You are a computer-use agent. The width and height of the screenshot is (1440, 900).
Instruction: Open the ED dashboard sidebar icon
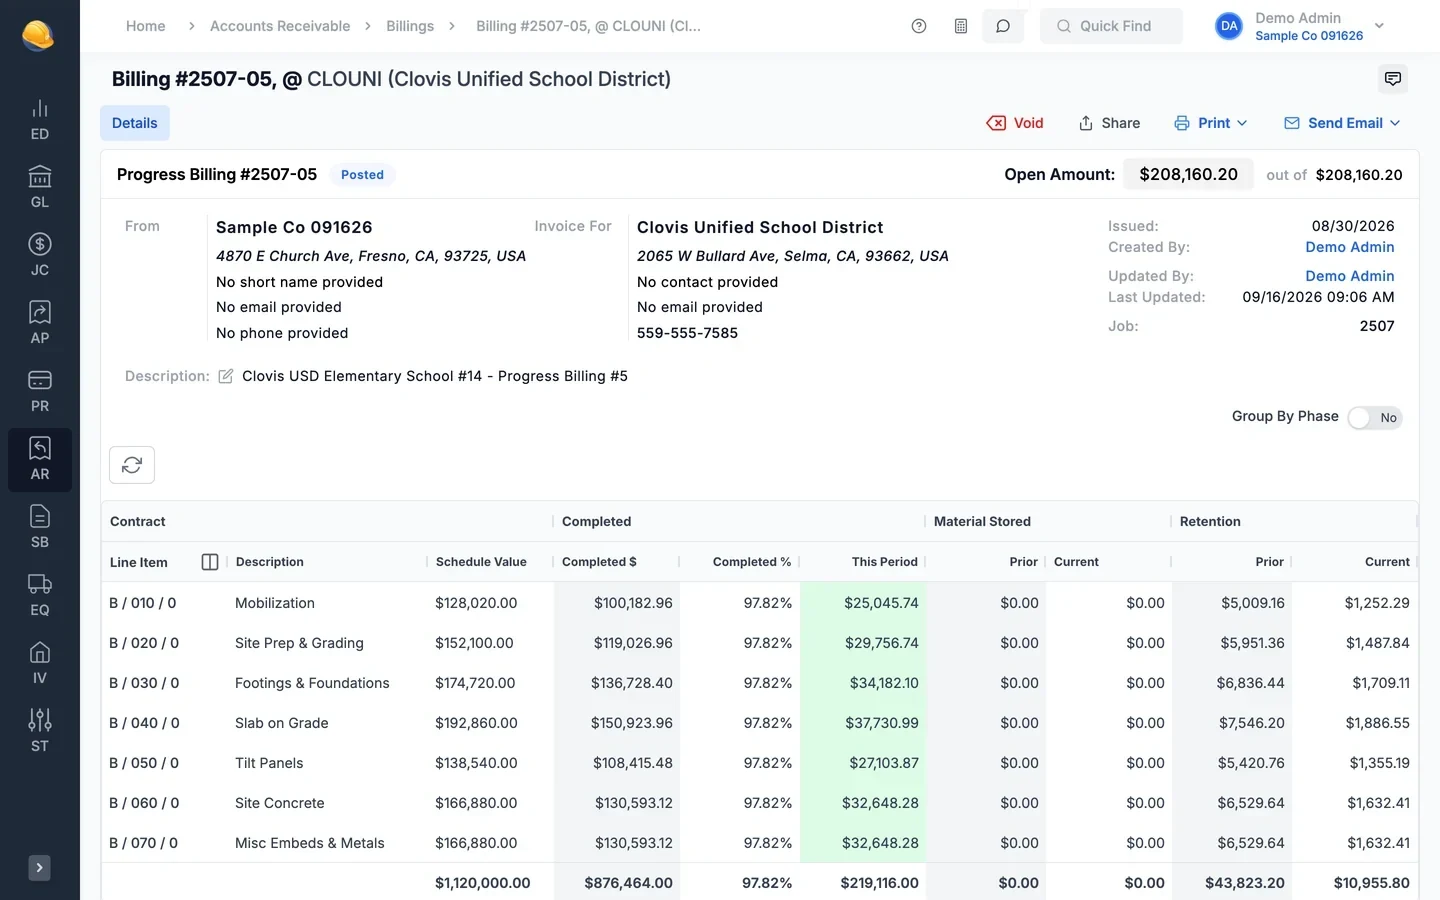[40, 120]
